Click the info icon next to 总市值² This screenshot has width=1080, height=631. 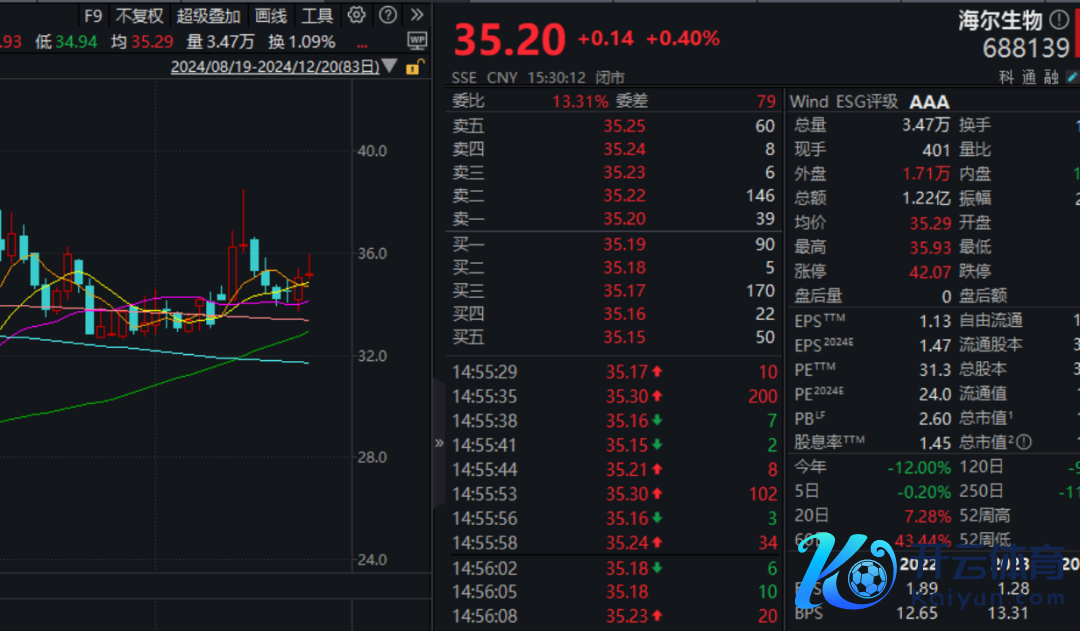1022,442
